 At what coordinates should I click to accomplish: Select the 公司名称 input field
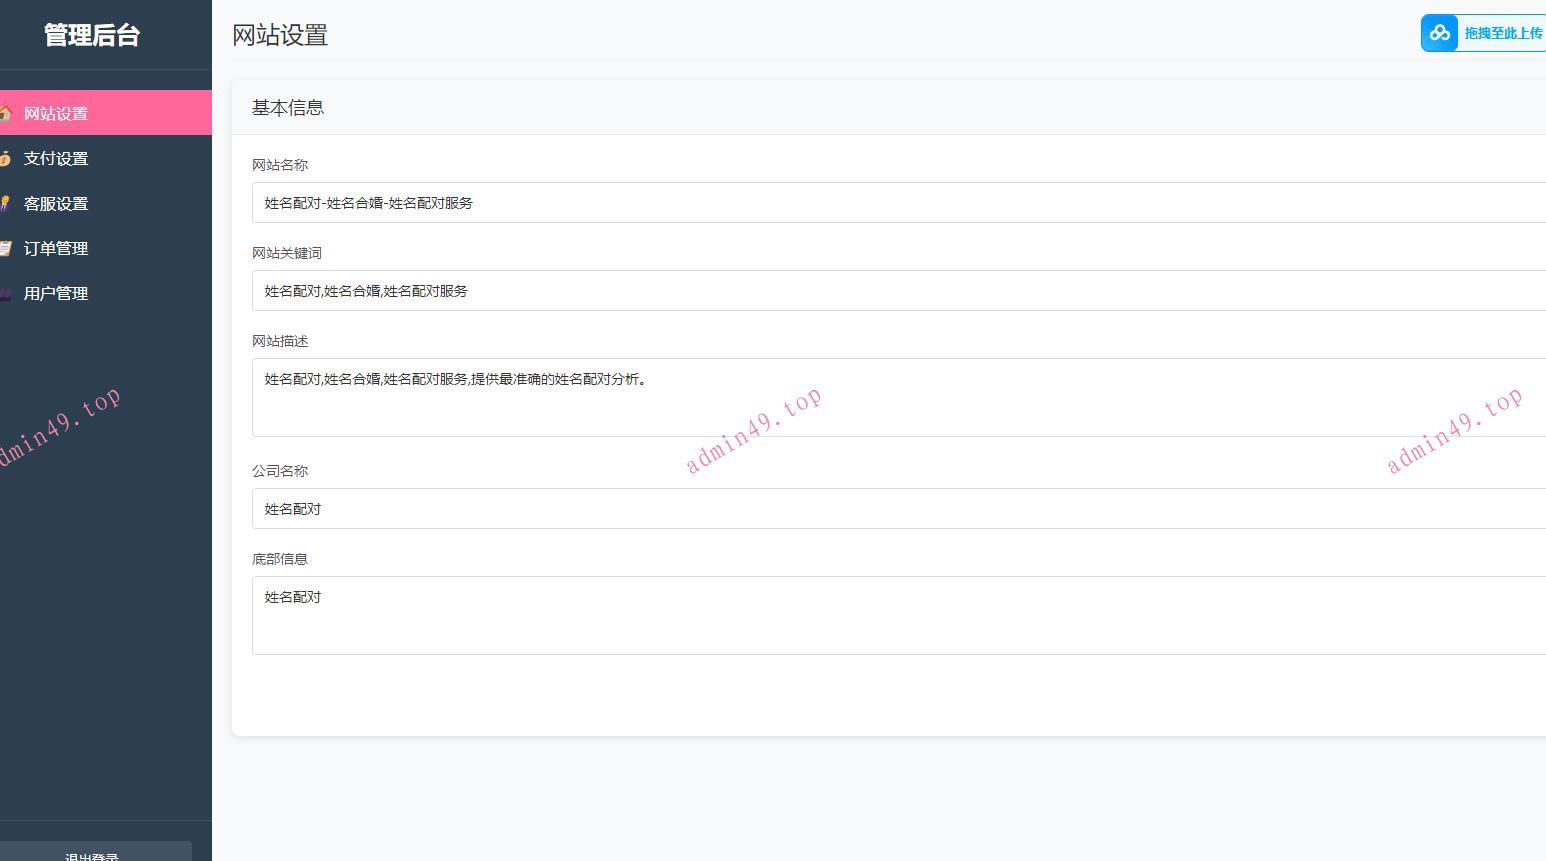[898, 509]
